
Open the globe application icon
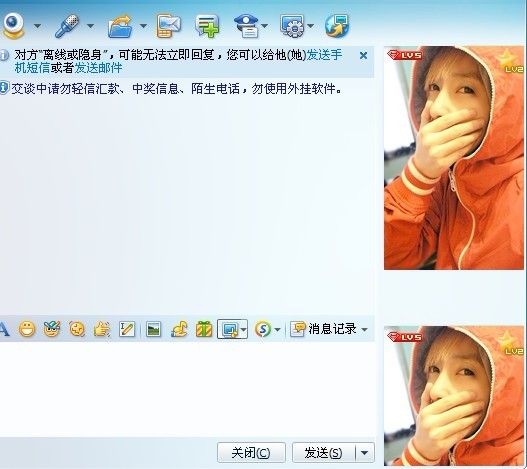pyautogui.click(x=337, y=26)
